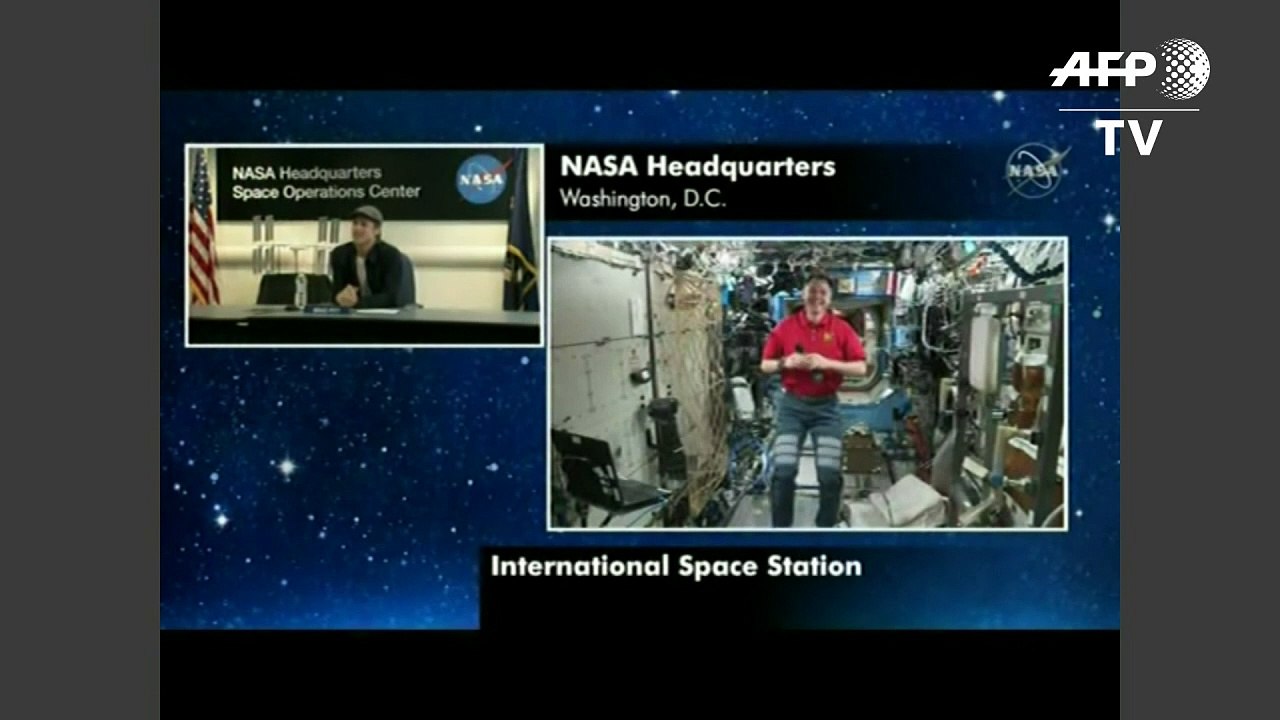The width and height of the screenshot is (1280, 720).
Task: Select the "NASA Headquarters" title text
Action: pos(697,166)
